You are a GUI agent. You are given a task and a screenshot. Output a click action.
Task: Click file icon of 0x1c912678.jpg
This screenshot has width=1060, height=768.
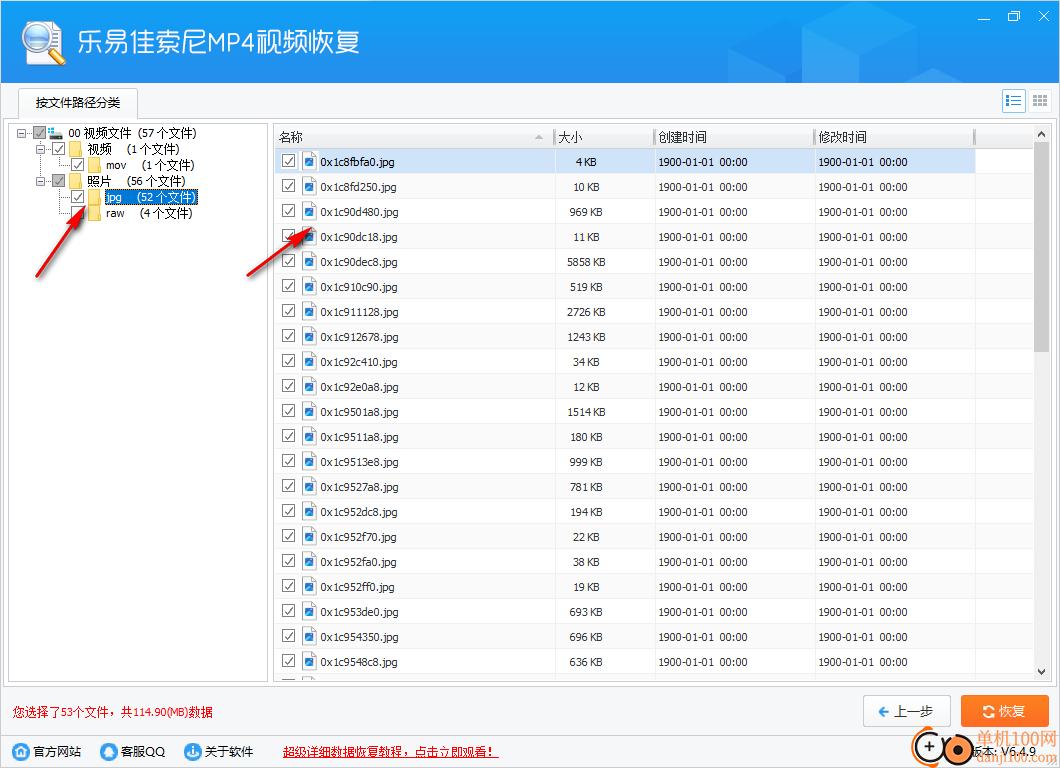click(309, 337)
